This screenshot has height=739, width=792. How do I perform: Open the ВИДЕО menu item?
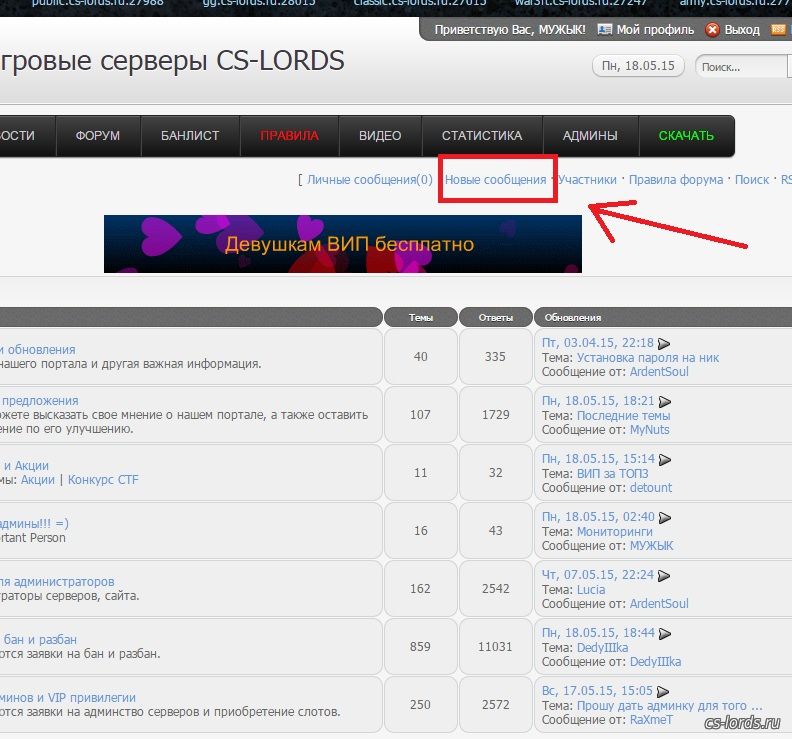click(380, 136)
